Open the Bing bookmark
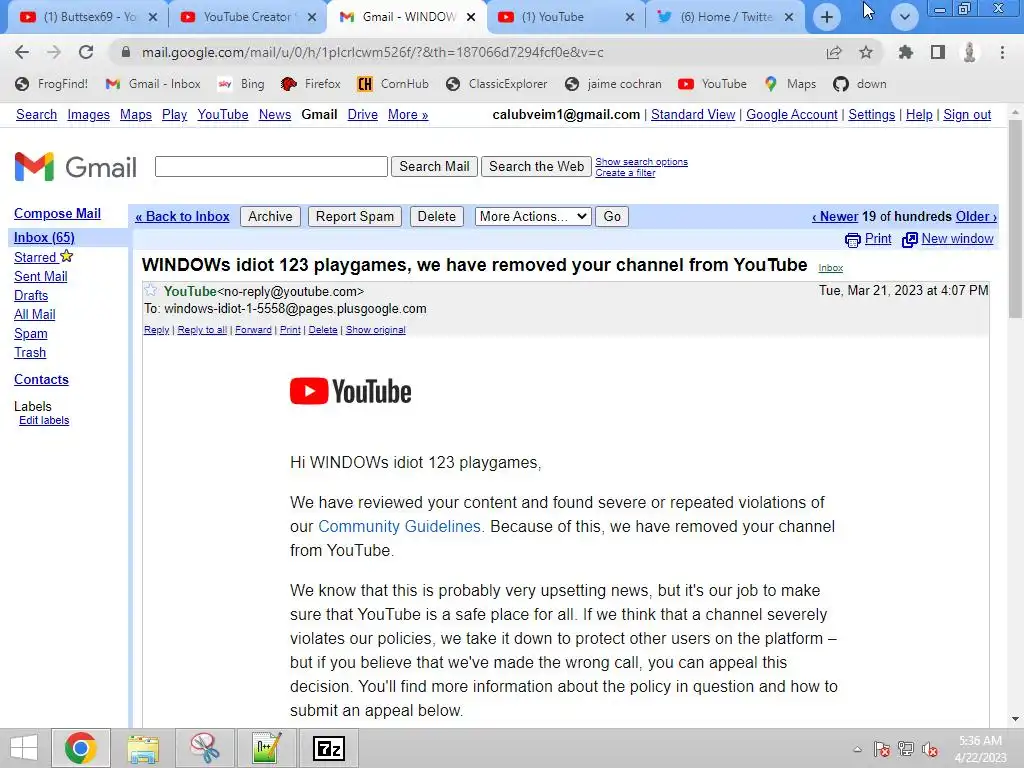 click(x=241, y=84)
